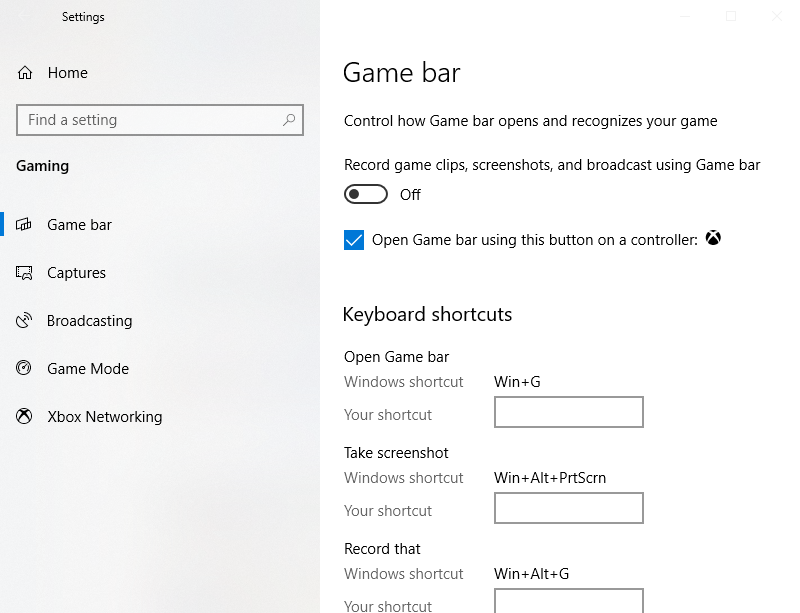Click the Take screenshot label

(x=396, y=453)
